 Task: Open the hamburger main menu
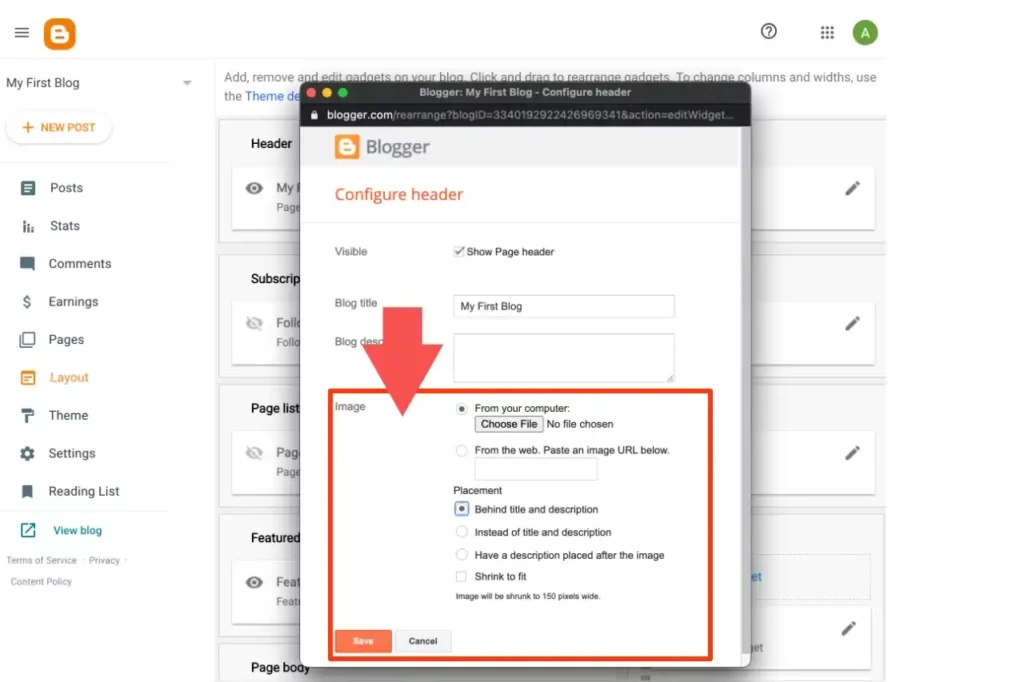[x=22, y=33]
